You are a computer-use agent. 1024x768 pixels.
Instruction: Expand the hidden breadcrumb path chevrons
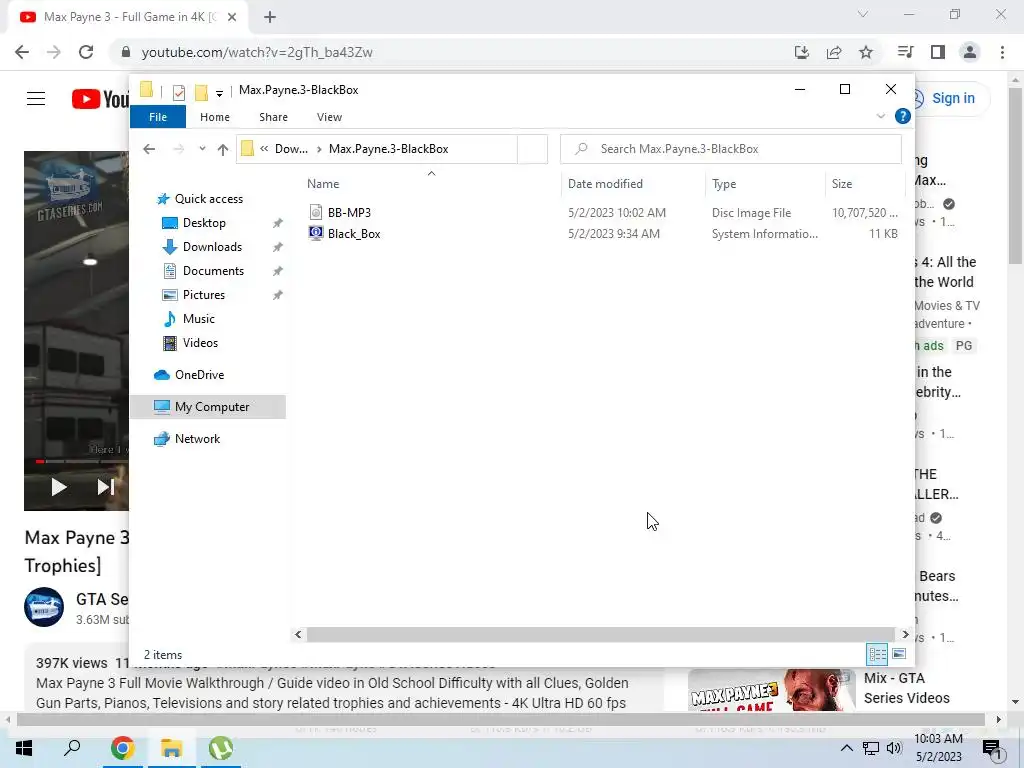coord(264,149)
